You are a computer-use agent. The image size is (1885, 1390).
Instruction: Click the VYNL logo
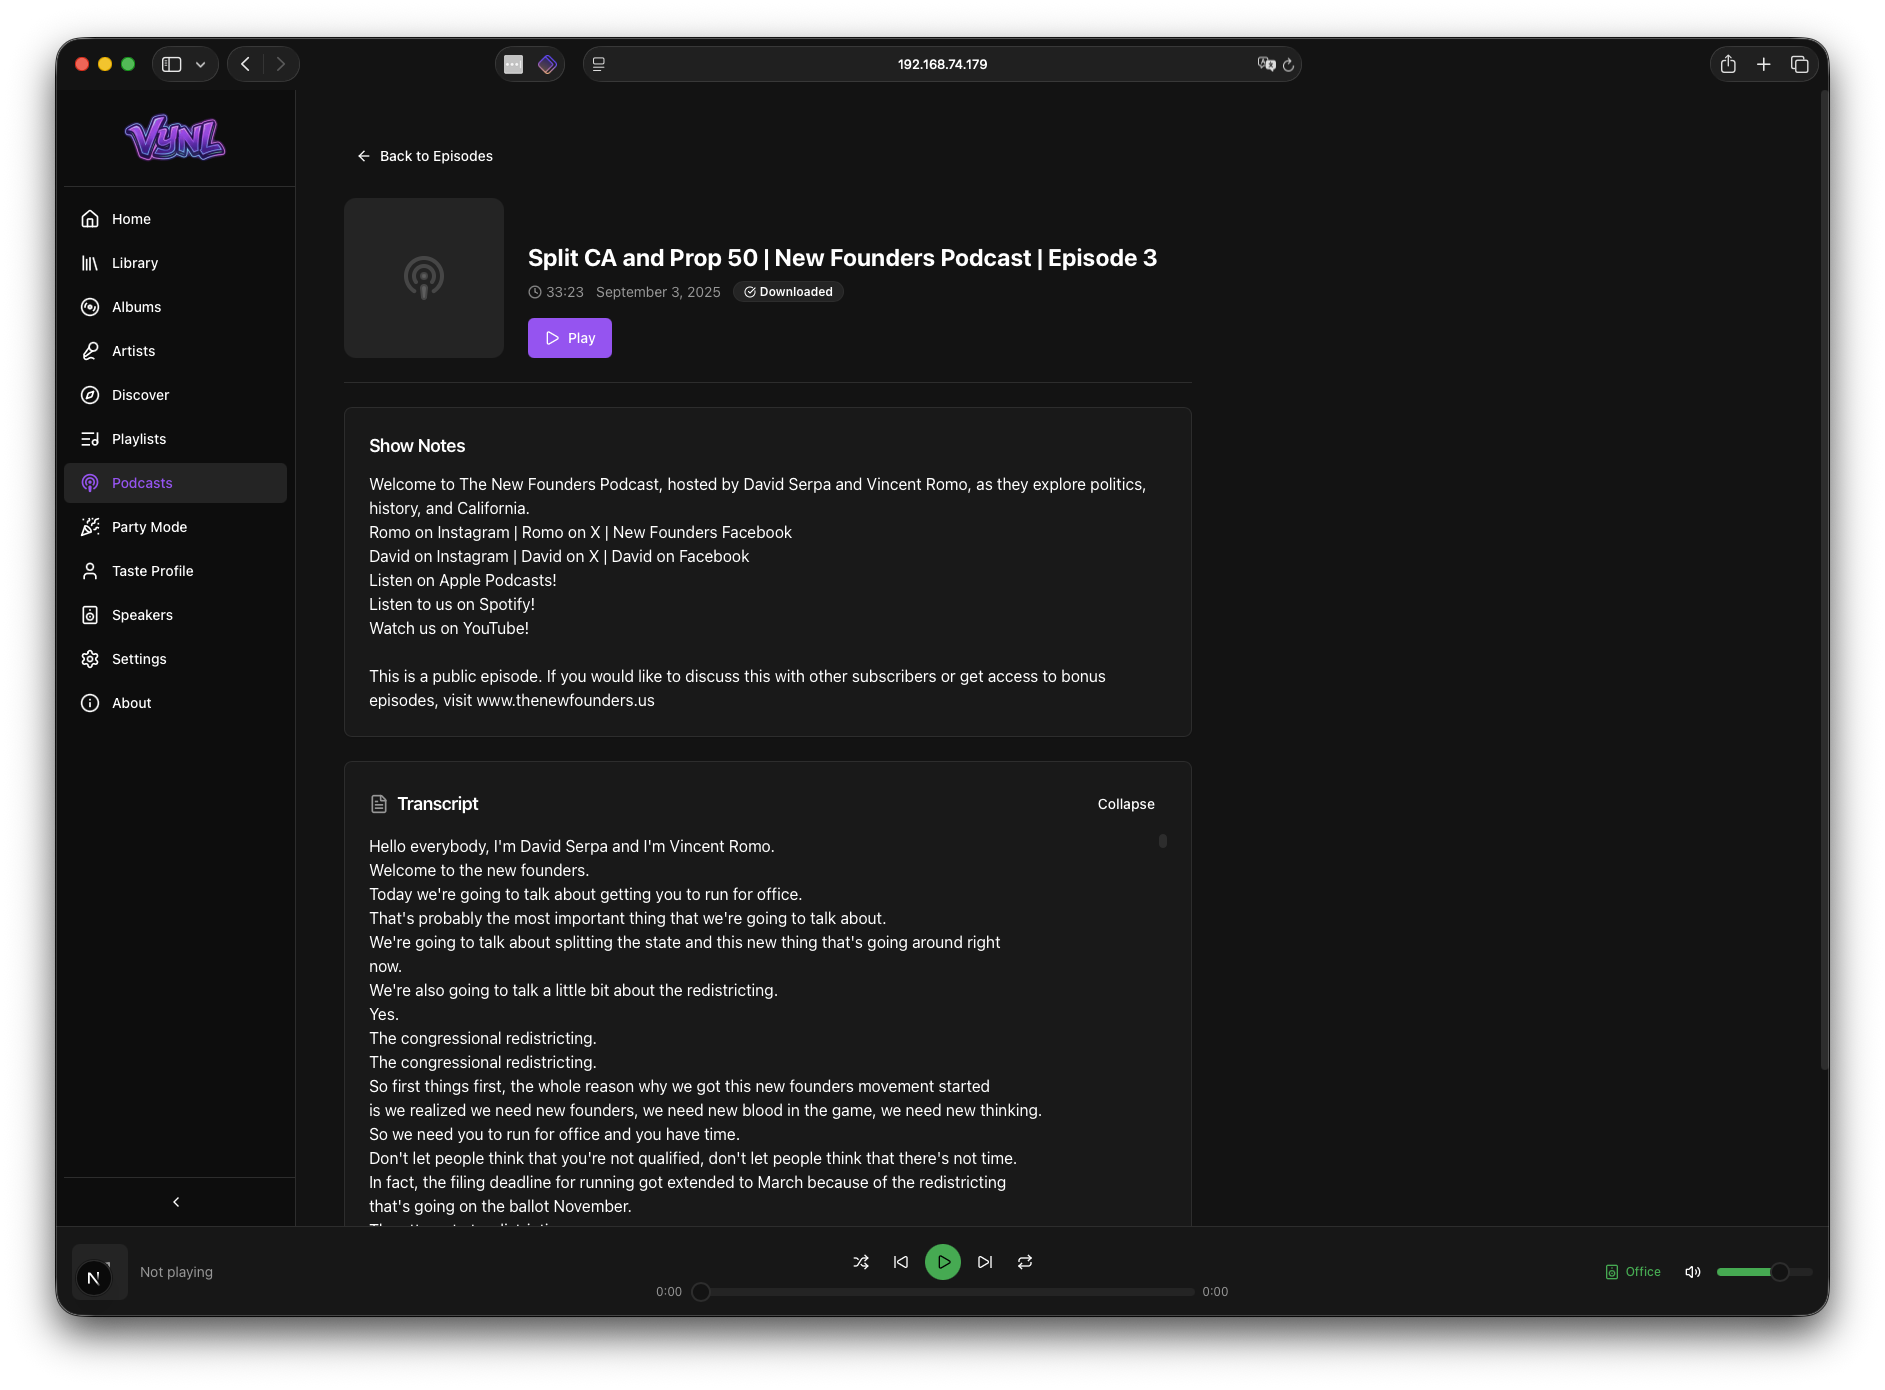[175, 138]
